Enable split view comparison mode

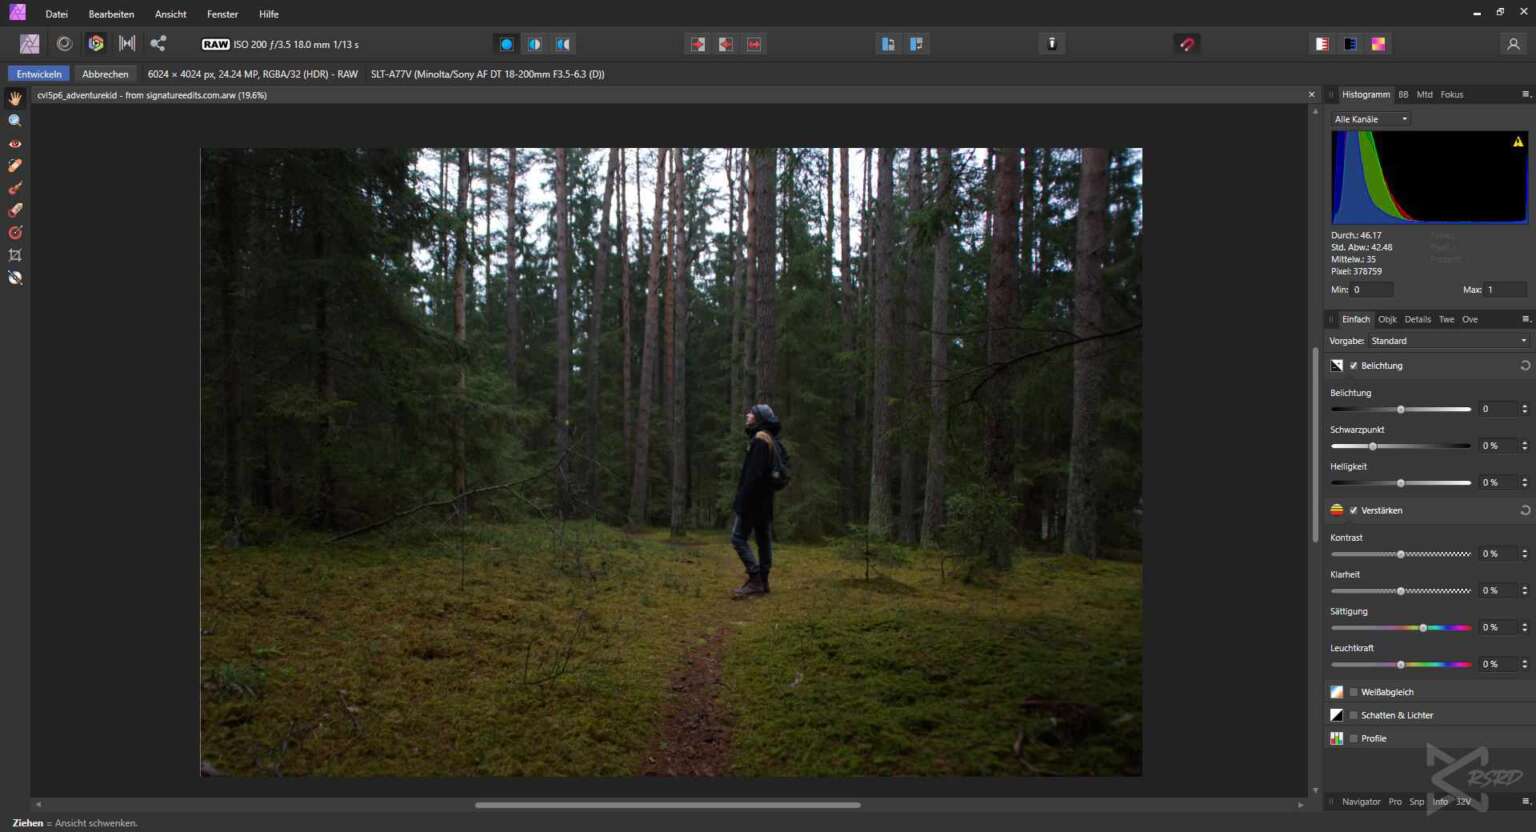(x=535, y=44)
